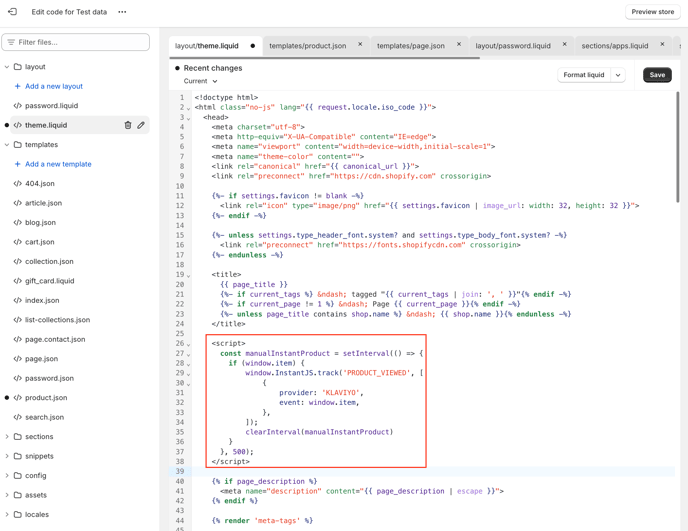
Task: Open gift_card.liquid template file
Action: [49, 281]
